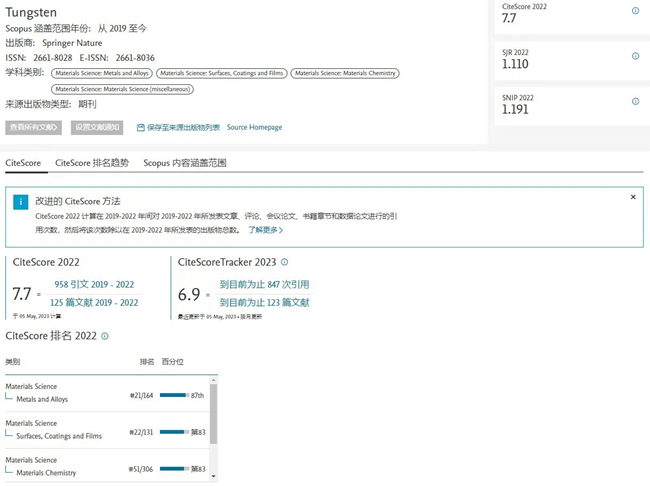Open the Source Homepage link
This screenshot has width=650, height=486.
[254, 128]
